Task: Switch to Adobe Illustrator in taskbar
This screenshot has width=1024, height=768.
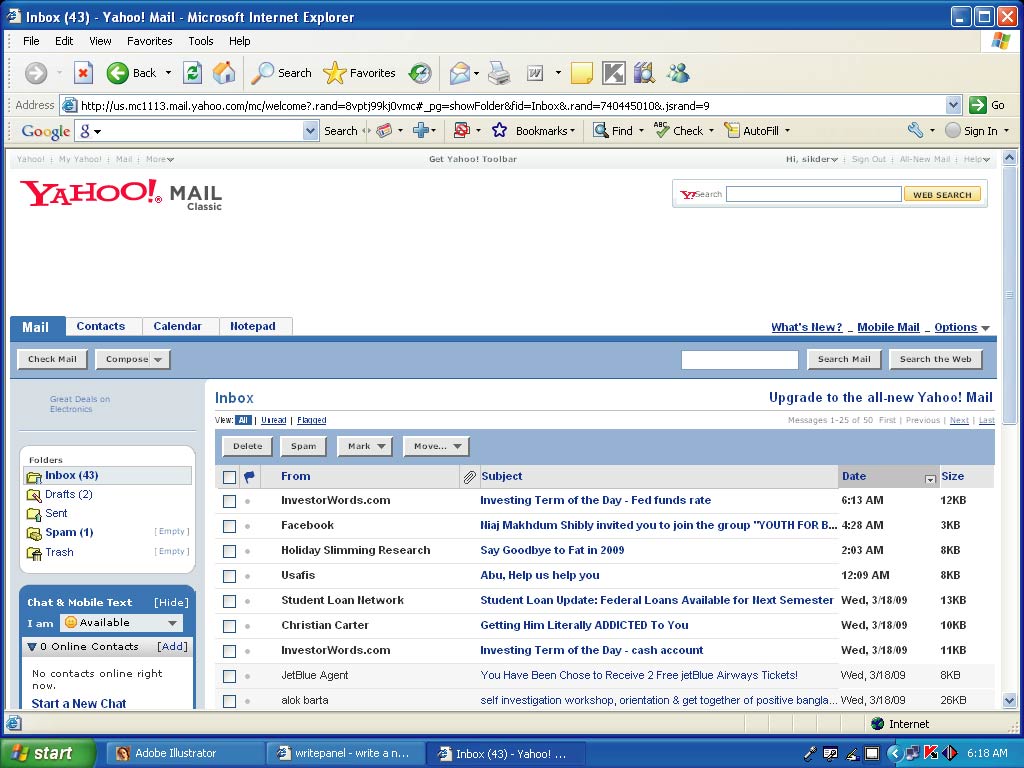Action: tap(185, 753)
